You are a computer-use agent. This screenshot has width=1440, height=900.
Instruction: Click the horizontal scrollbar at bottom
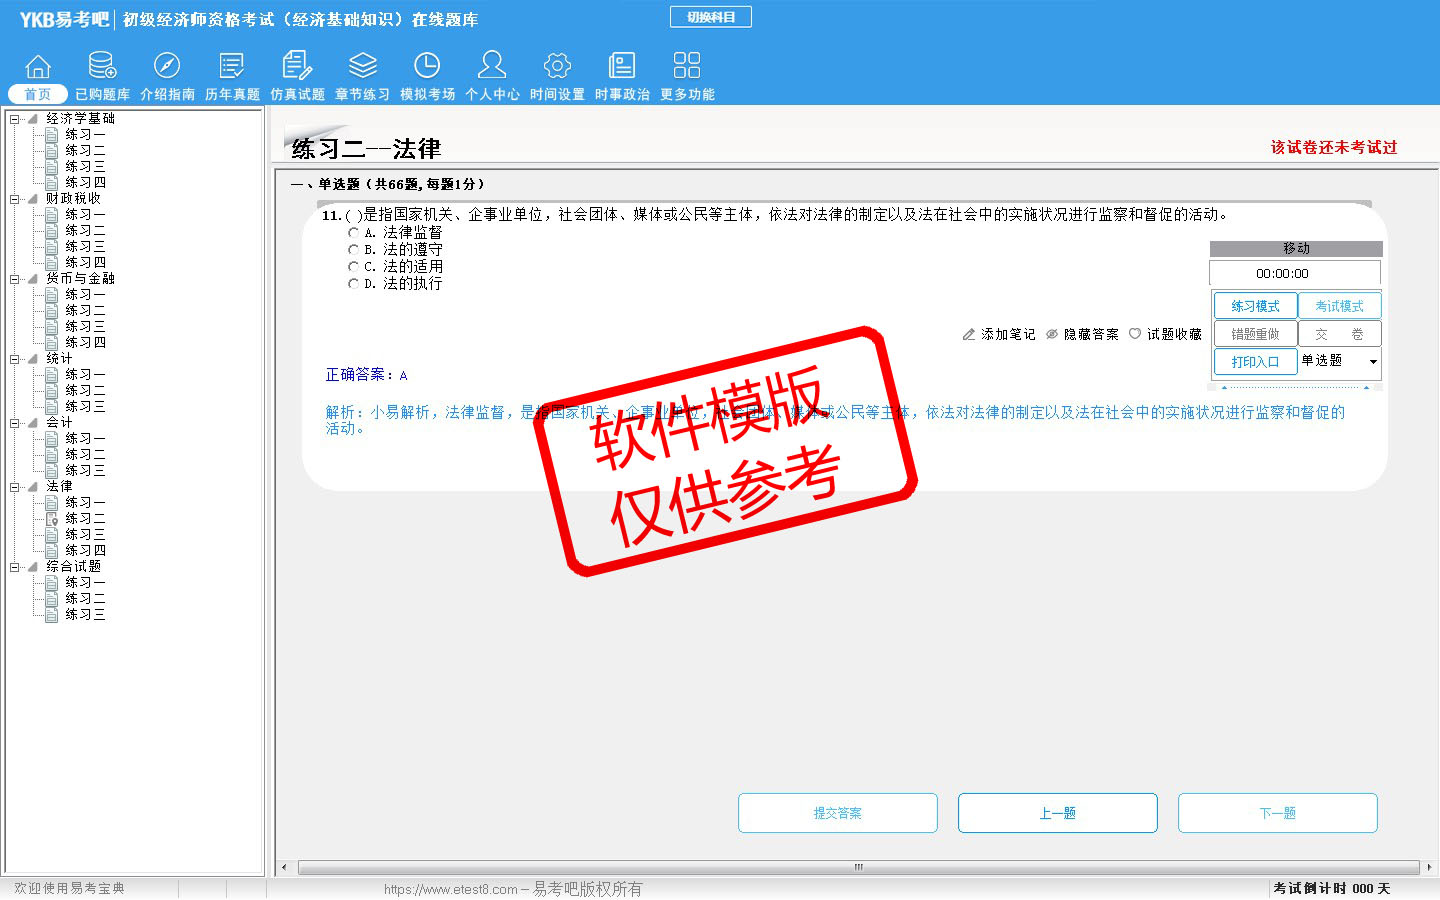[x=856, y=867]
